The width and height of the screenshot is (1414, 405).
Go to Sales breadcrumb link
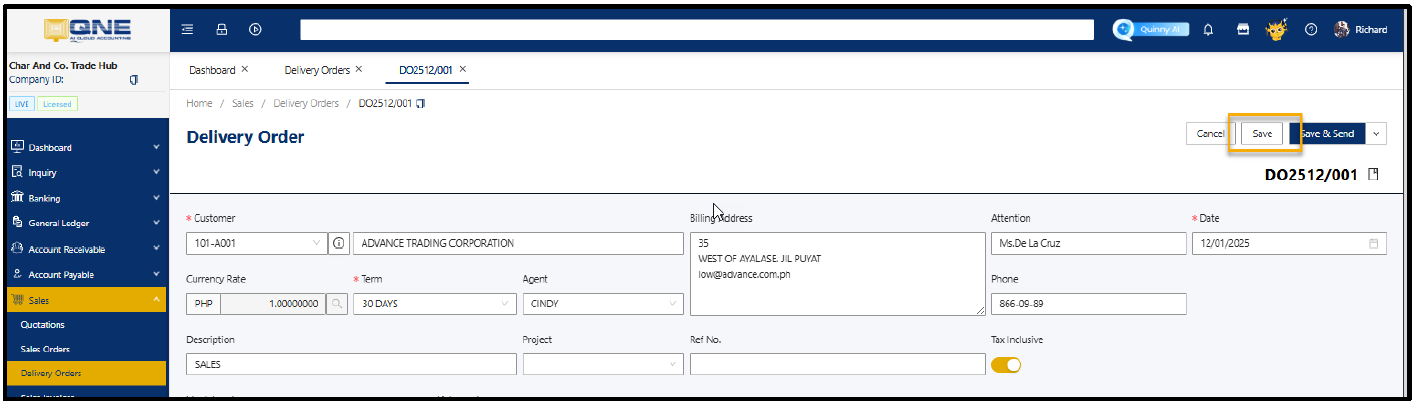pos(243,103)
